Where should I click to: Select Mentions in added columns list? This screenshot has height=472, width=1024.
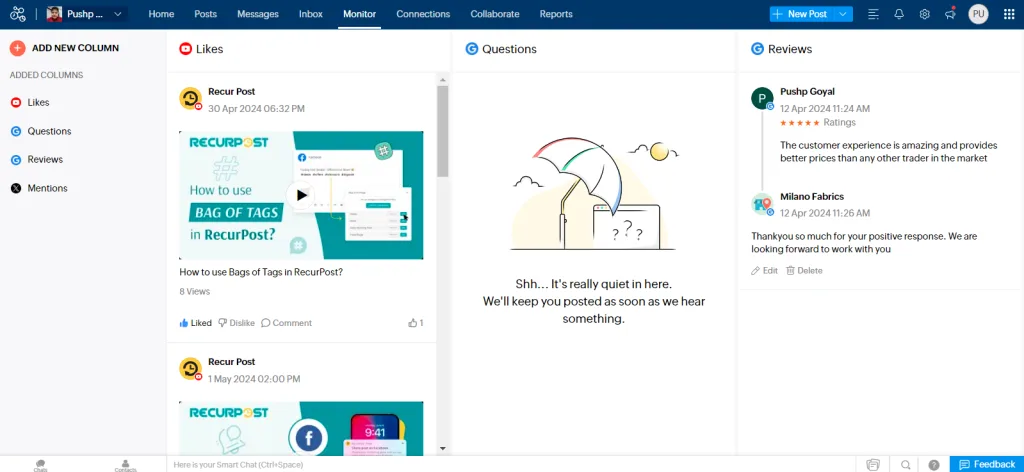(x=48, y=188)
